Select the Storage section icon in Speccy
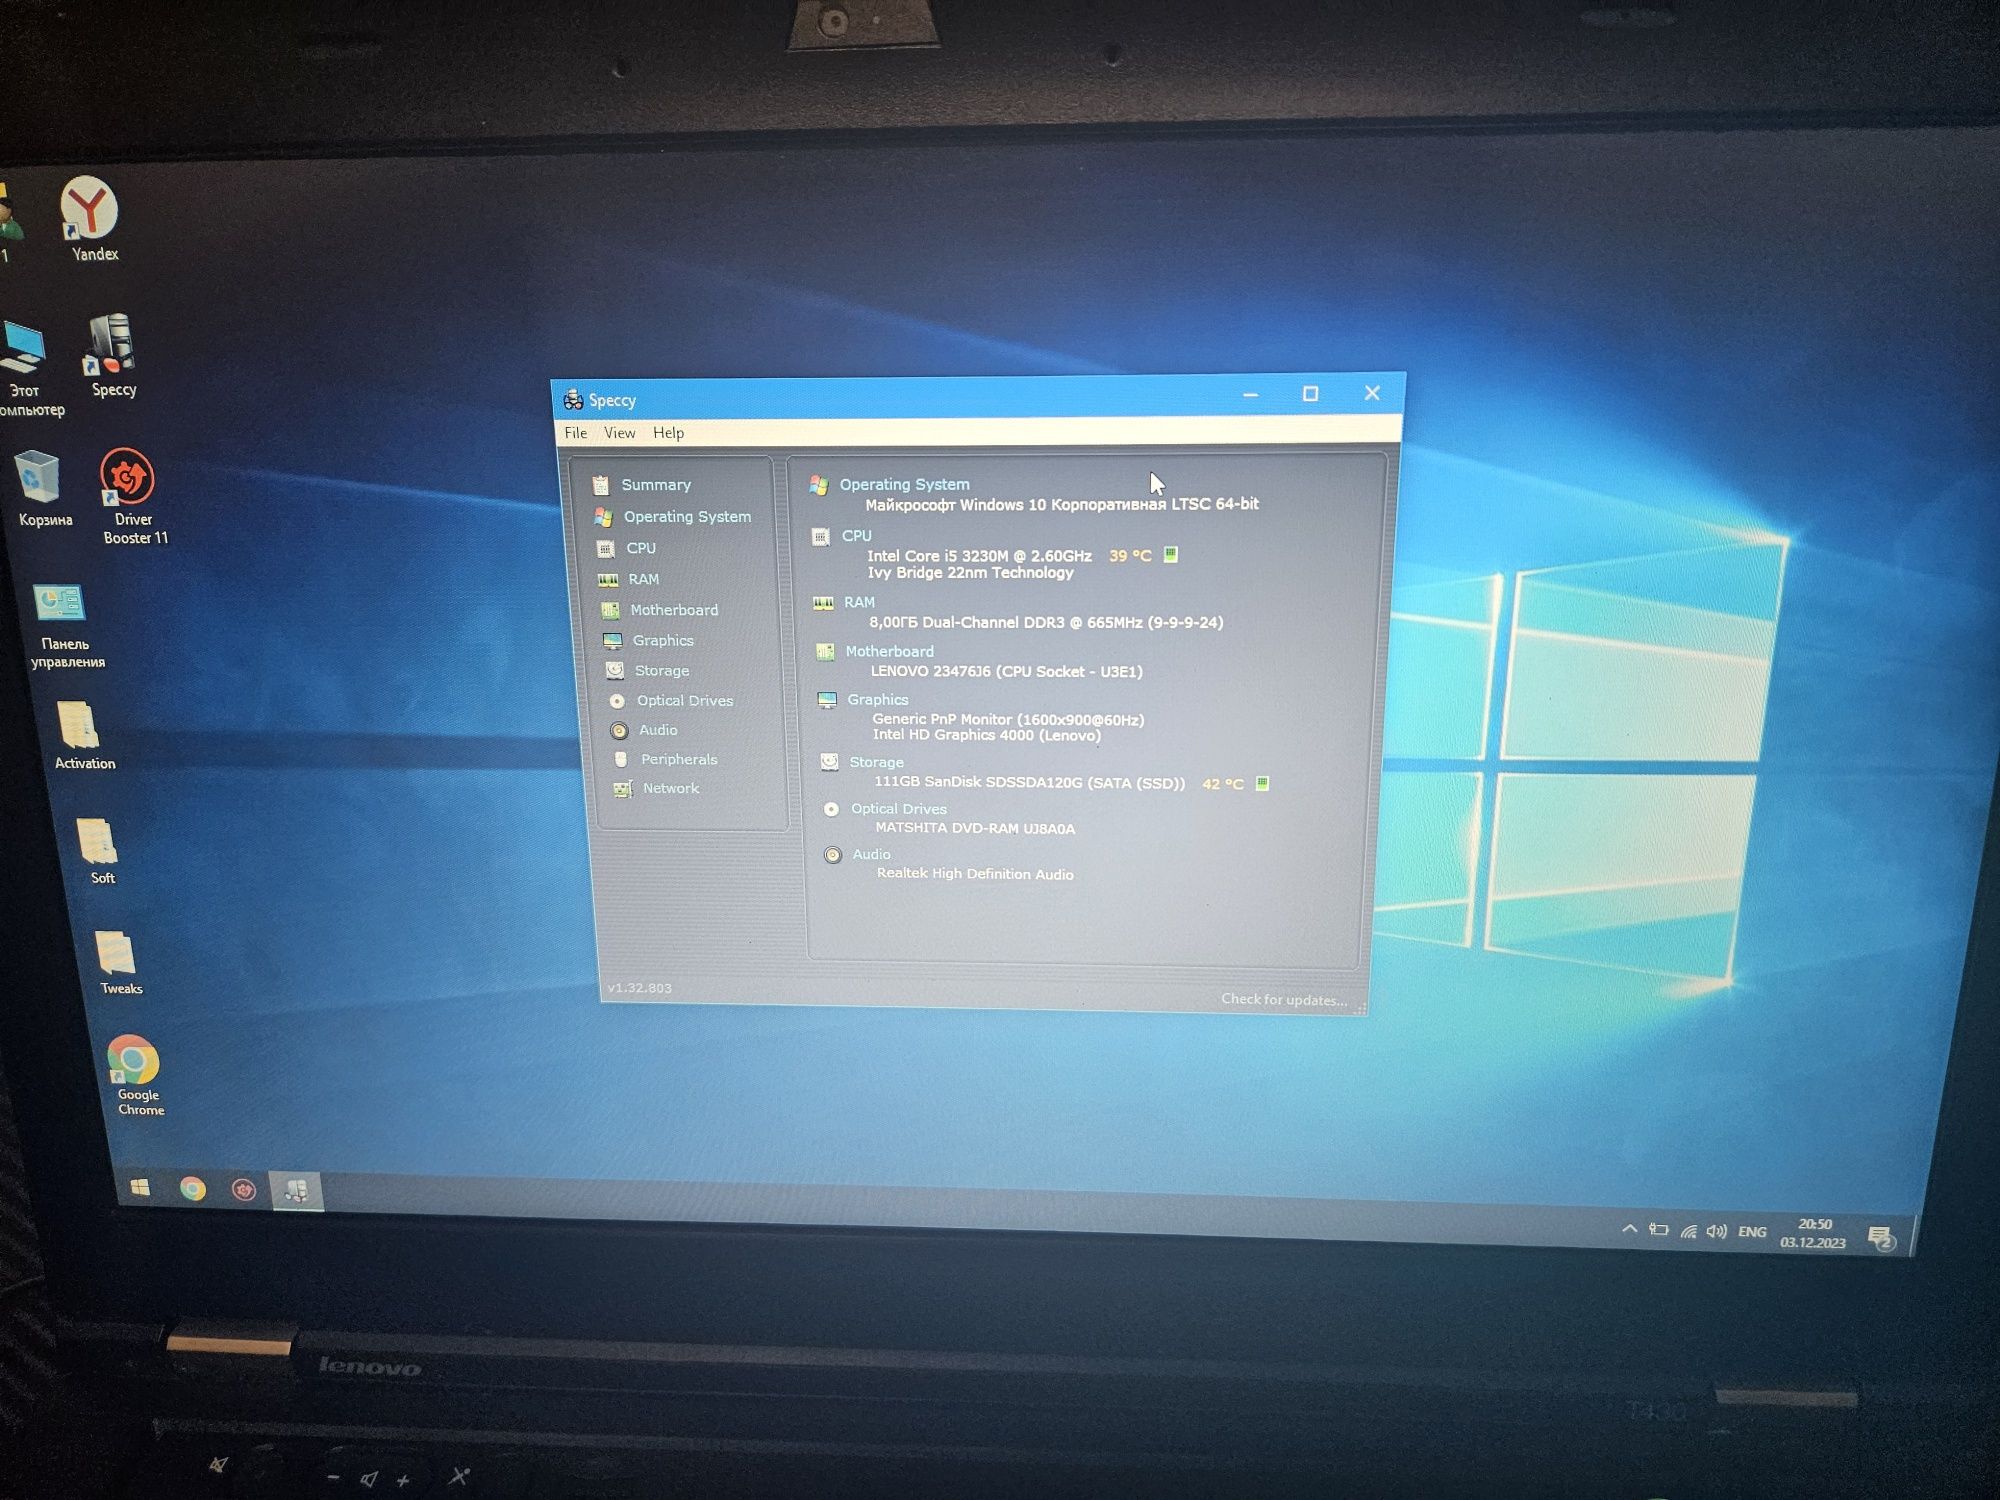Screen dimensions: 2000x1500 point(616,668)
